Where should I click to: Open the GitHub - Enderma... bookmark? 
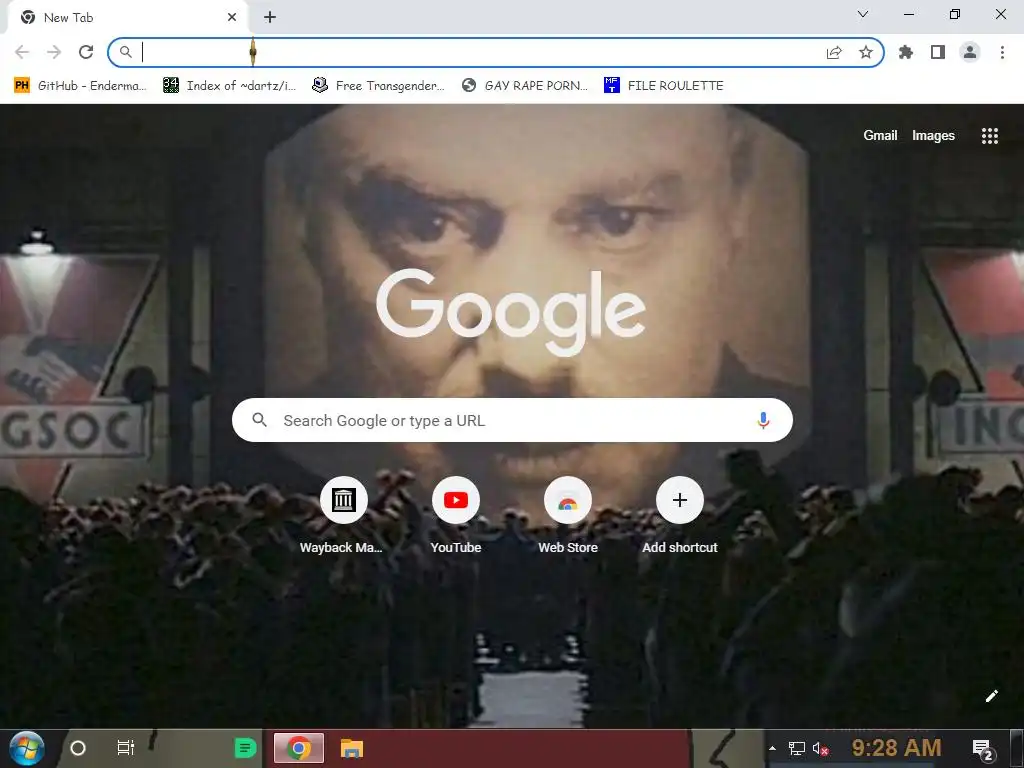click(x=80, y=86)
